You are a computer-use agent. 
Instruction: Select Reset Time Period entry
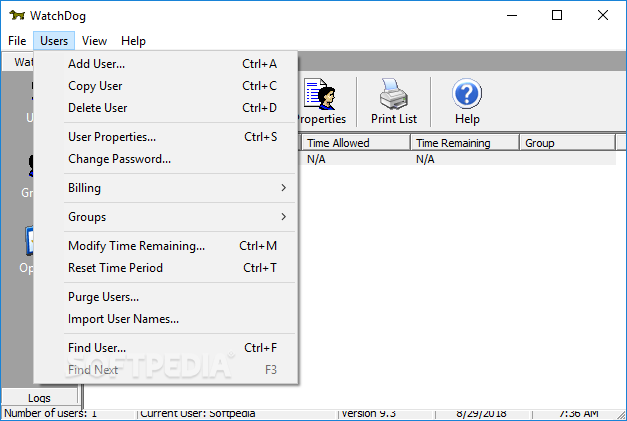(166, 267)
